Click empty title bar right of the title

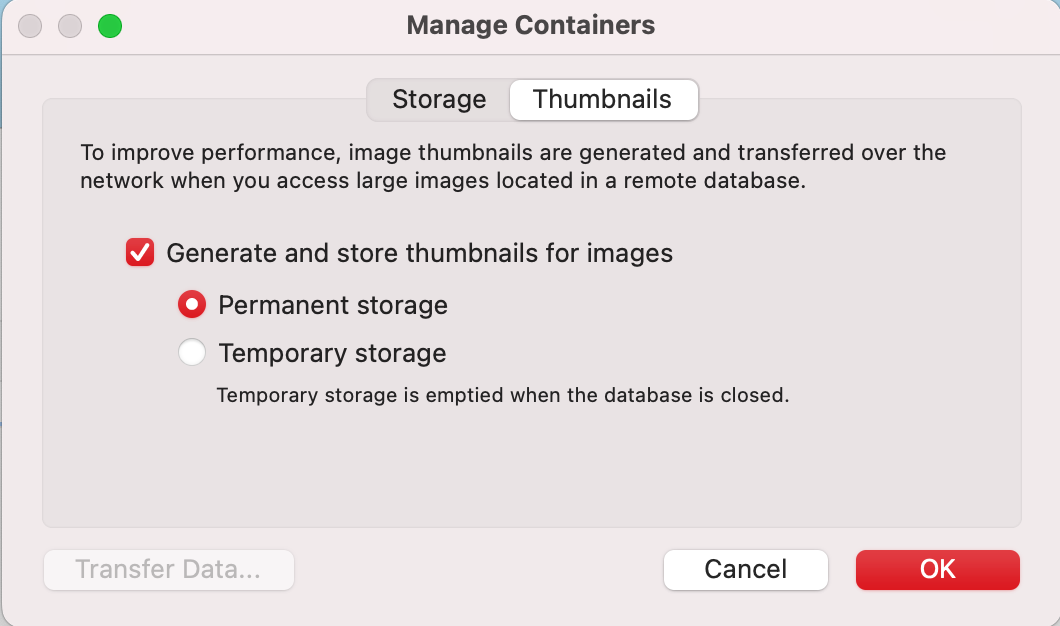(x=850, y=26)
